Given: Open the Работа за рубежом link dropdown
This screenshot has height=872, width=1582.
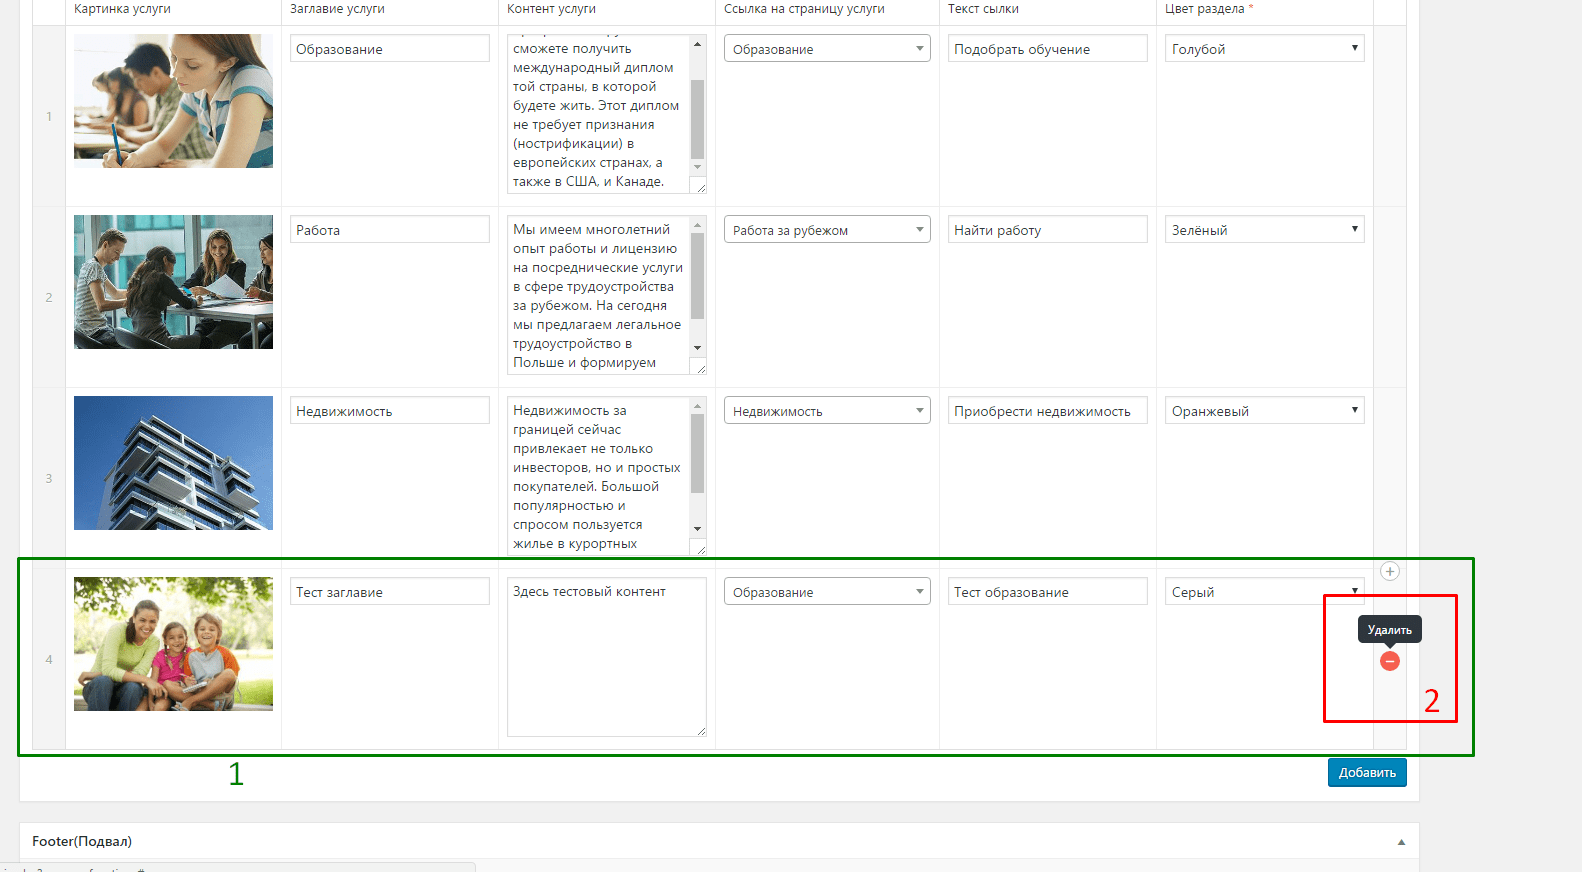Looking at the screenshot, I should tap(827, 229).
